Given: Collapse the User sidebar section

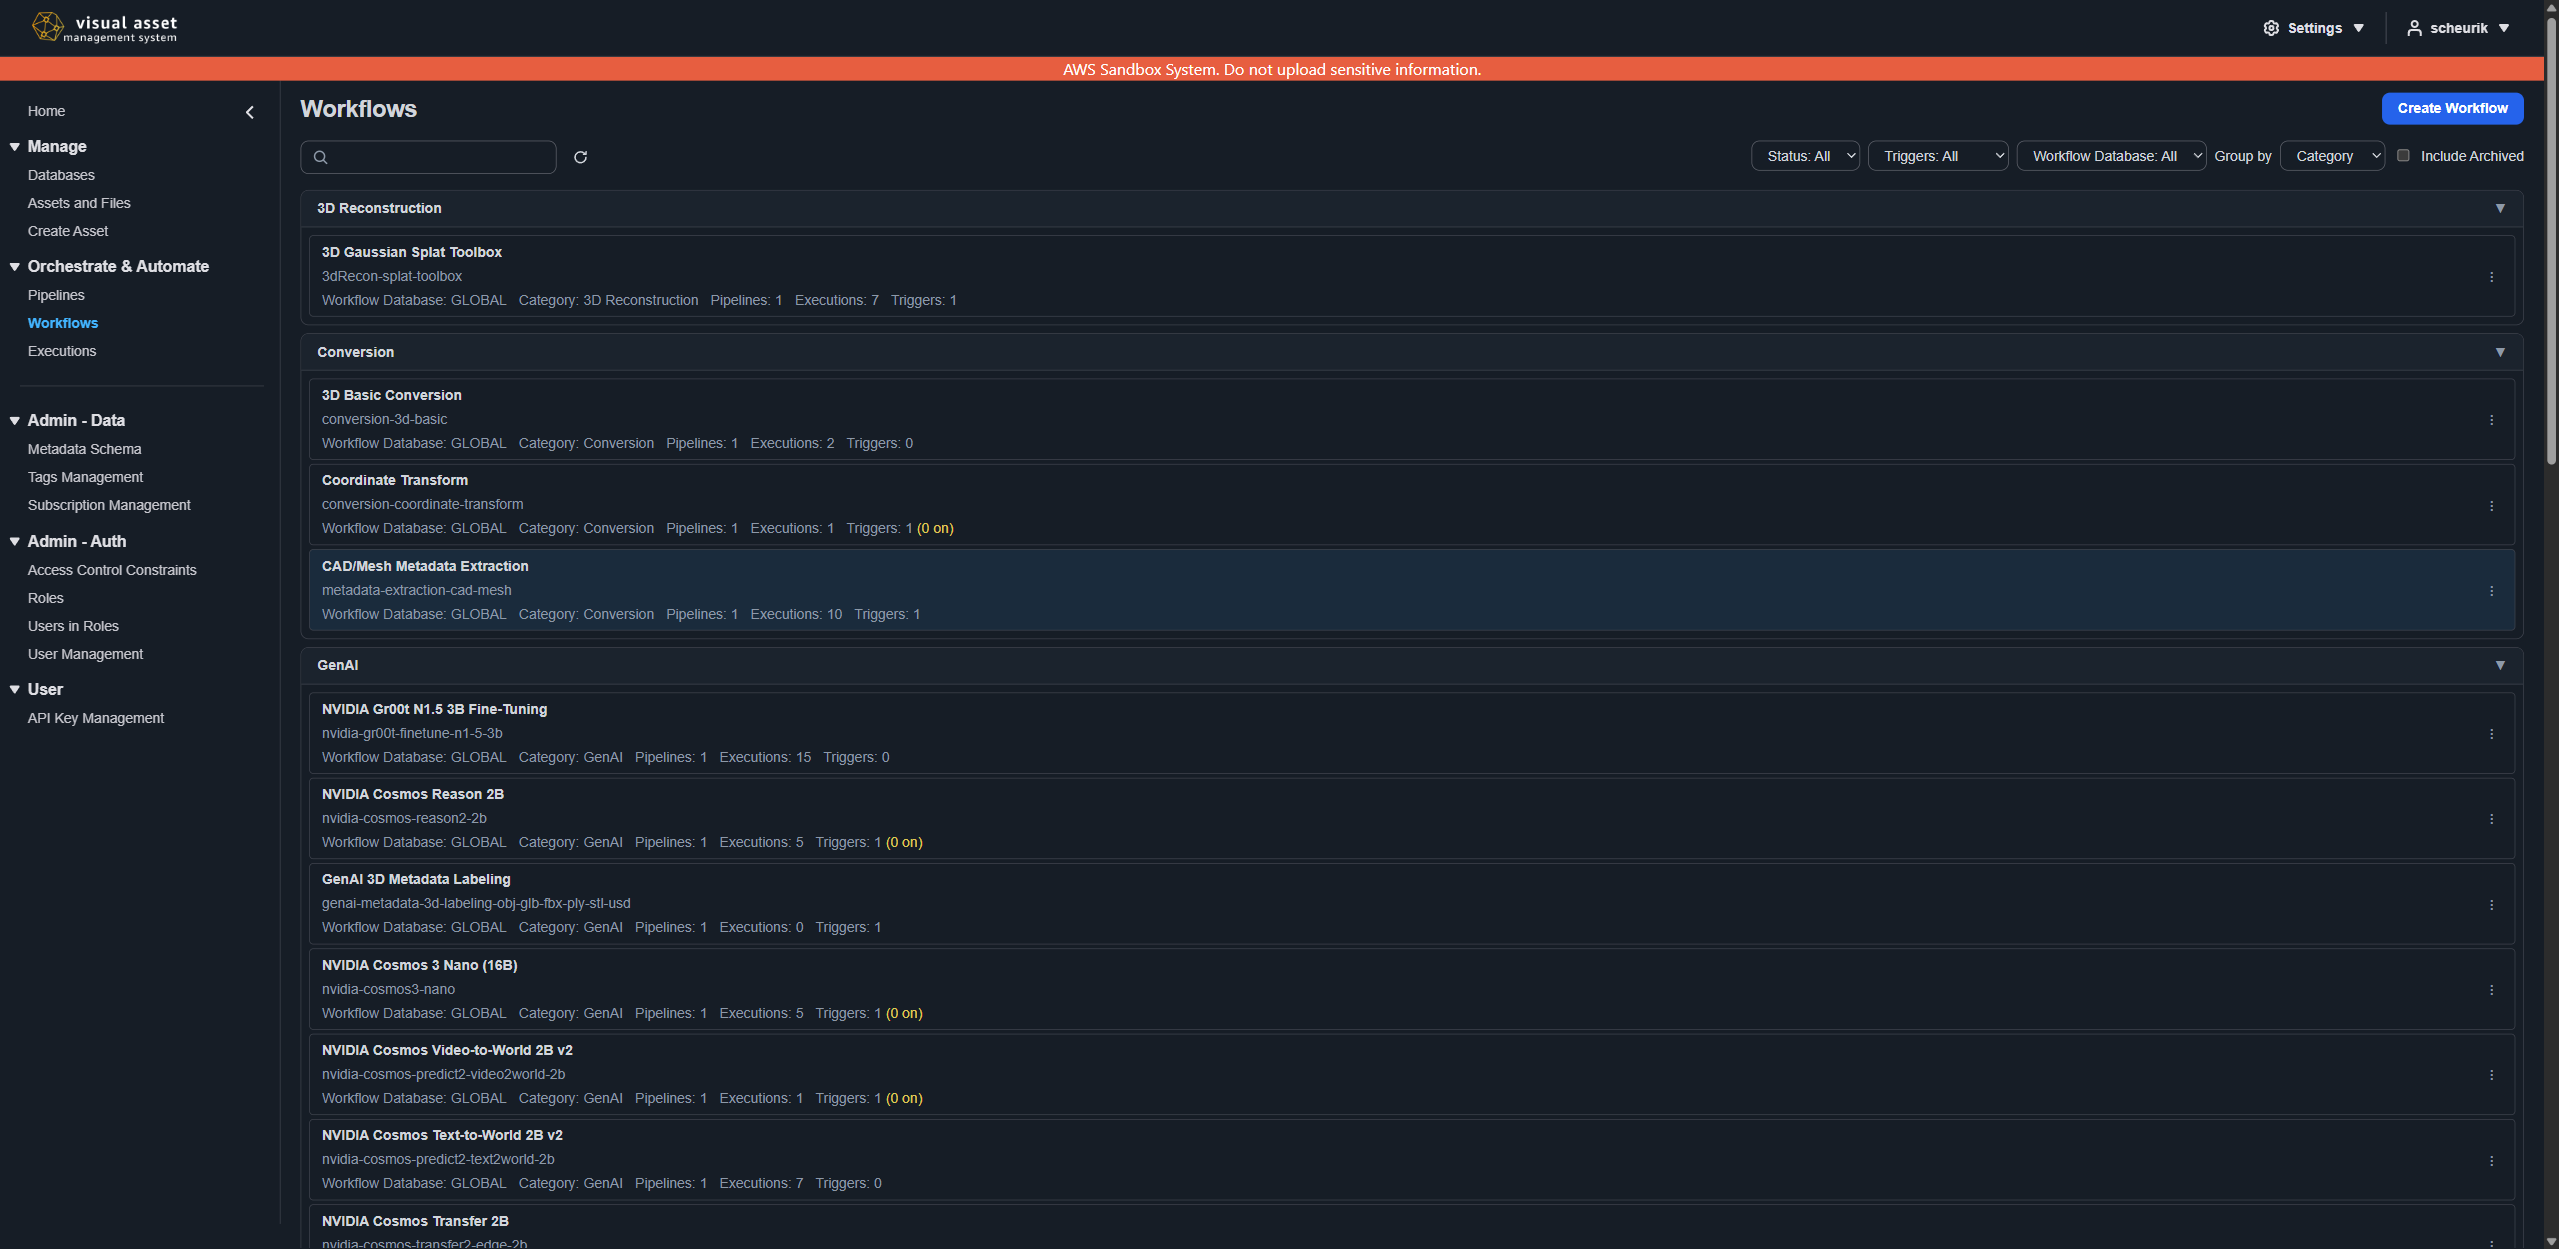Looking at the screenshot, I should (15, 689).
